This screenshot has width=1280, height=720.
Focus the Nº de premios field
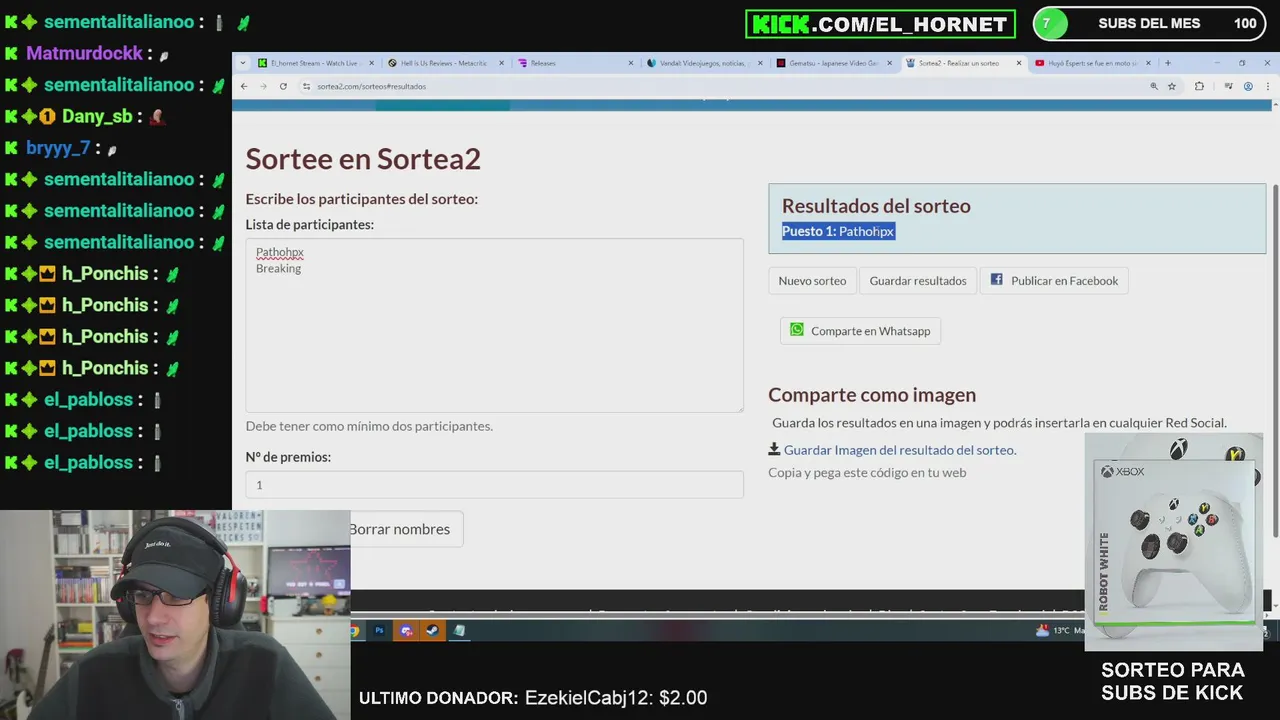(x=494, y=484)
